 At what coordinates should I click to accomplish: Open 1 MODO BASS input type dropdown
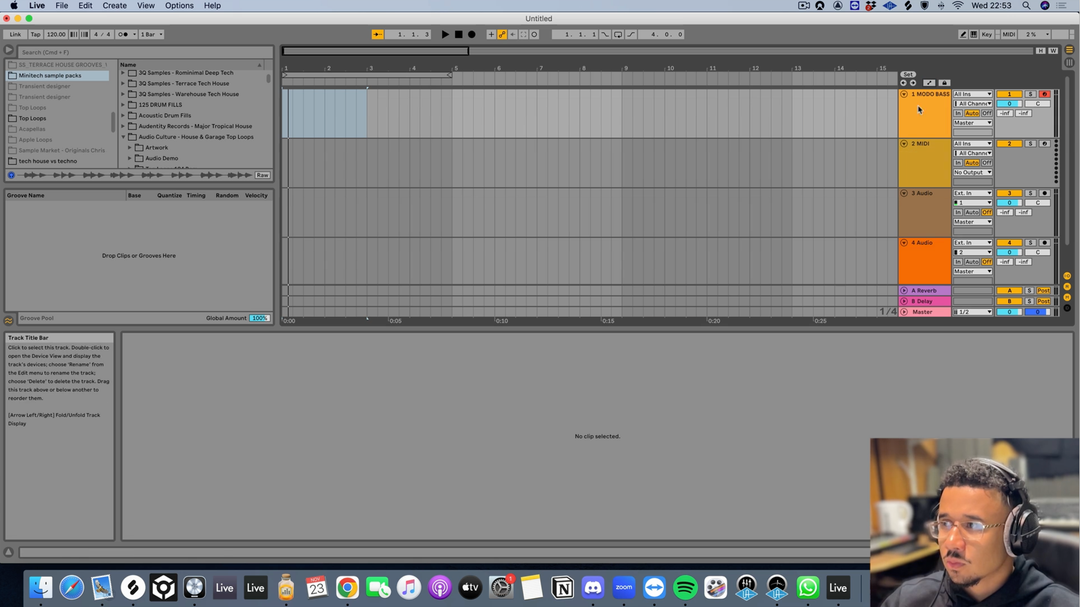click(972, 94)
